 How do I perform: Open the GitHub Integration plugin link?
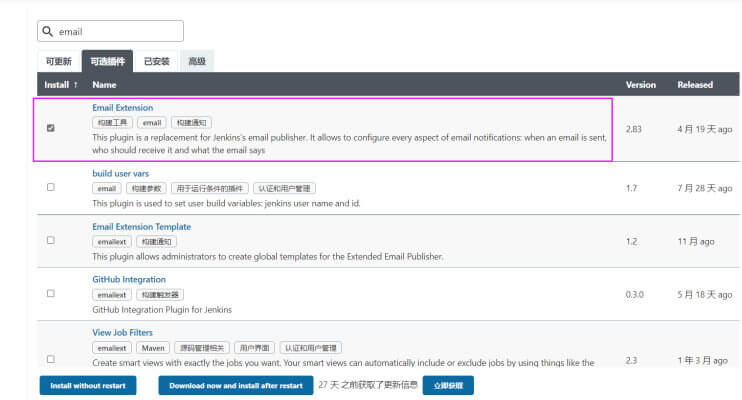[129, 280]
